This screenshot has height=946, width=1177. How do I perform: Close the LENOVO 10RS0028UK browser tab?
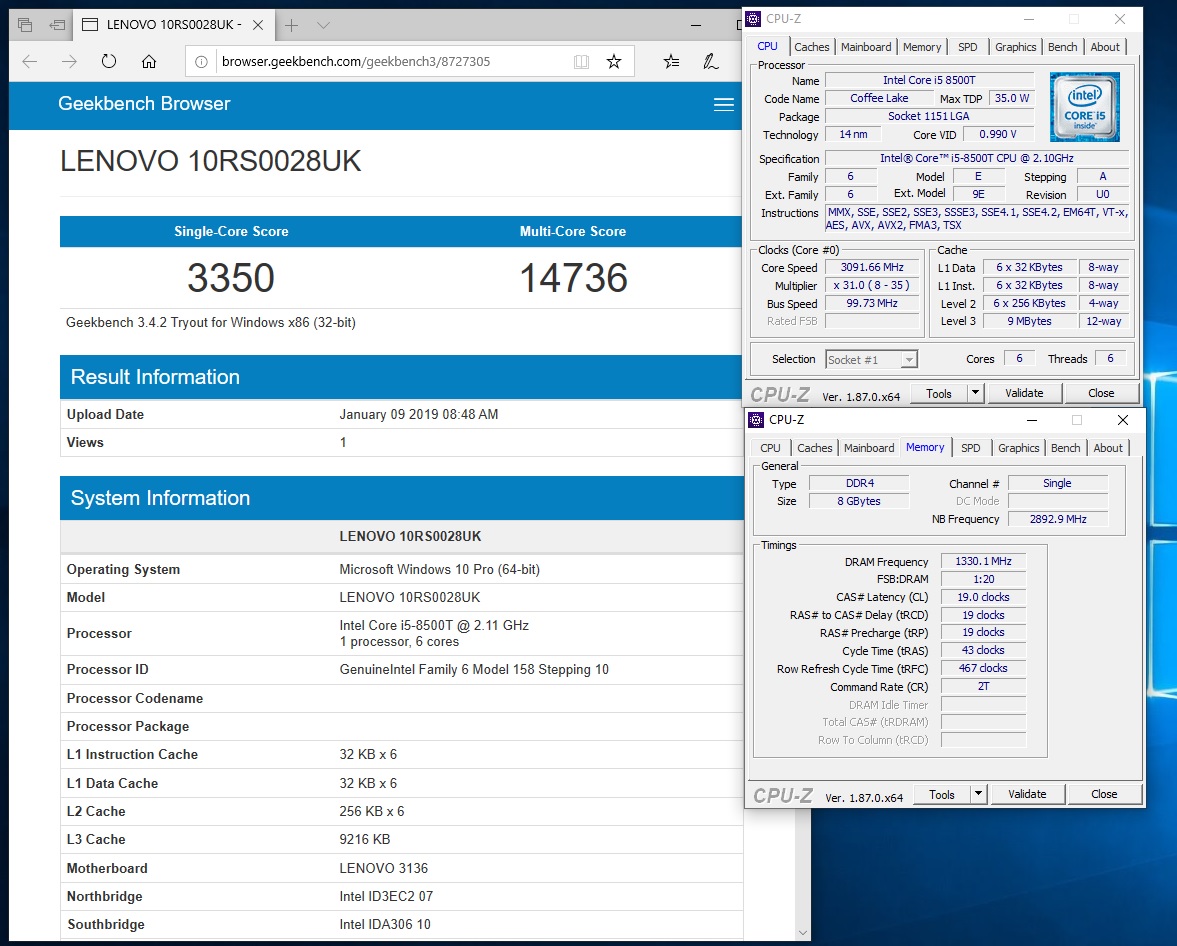pyautogui.click(x=257, y=25)
